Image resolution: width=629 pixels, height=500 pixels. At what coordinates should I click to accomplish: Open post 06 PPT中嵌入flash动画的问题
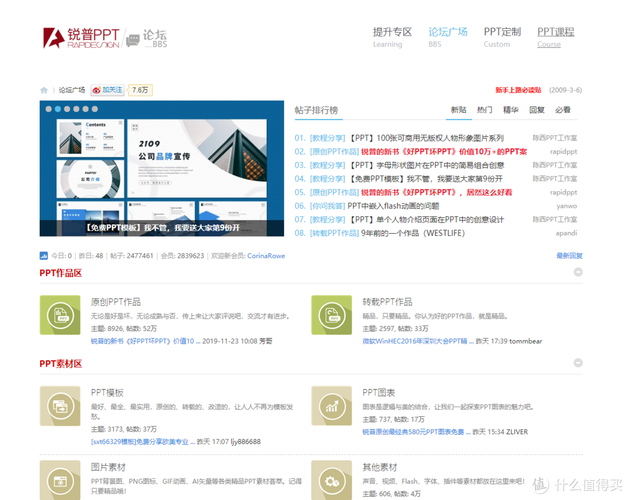393,206
